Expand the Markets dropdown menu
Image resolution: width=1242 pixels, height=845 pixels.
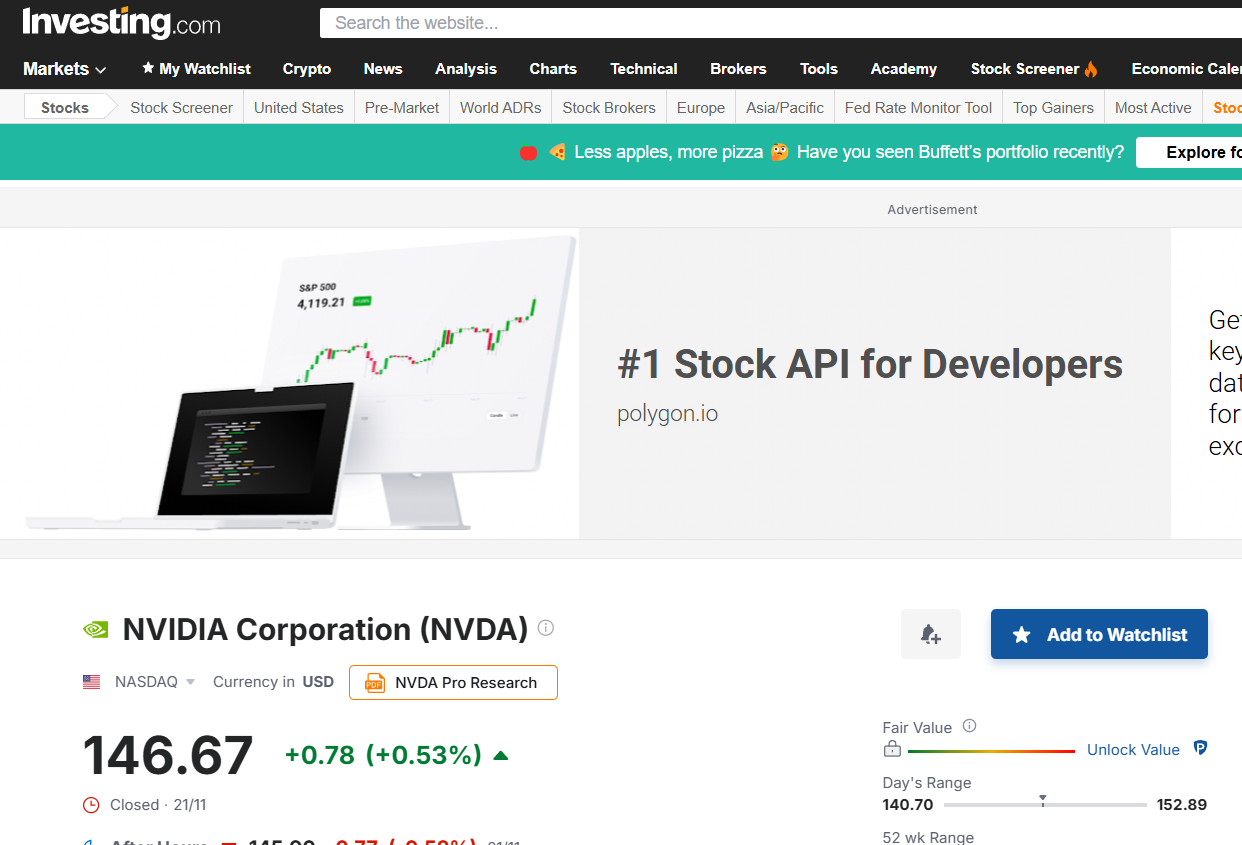[x=64, y=69]
